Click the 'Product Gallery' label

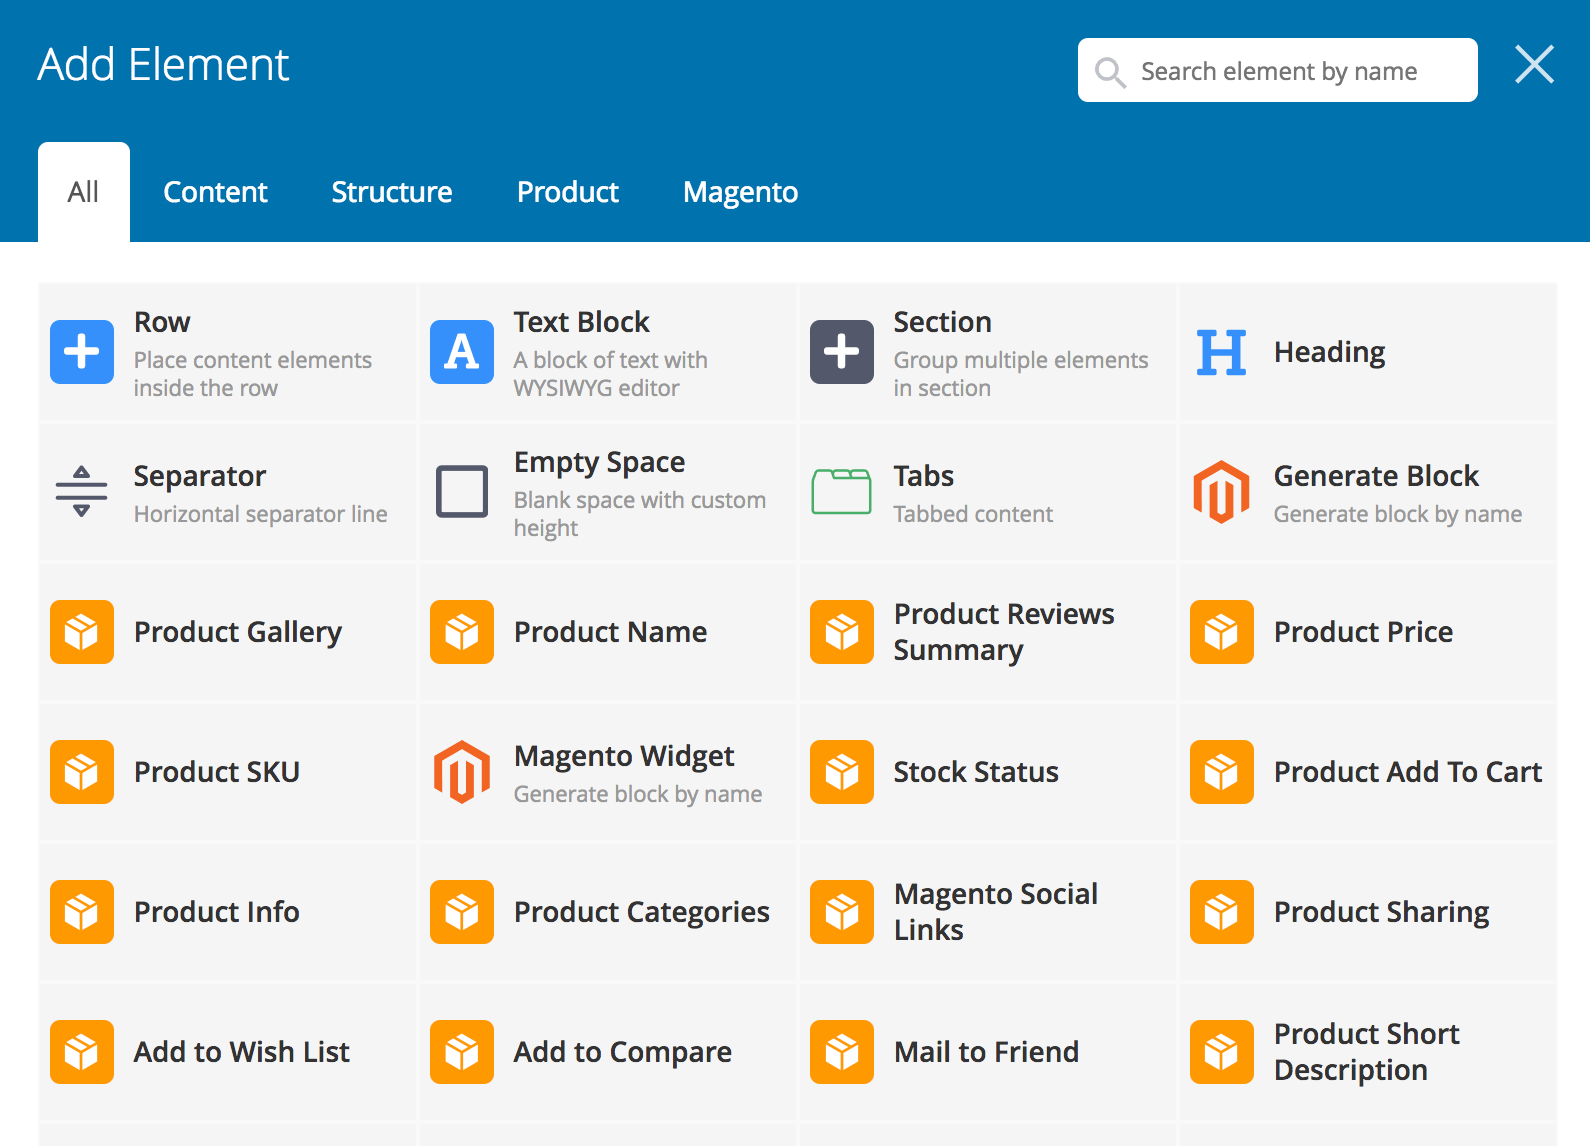238,632
